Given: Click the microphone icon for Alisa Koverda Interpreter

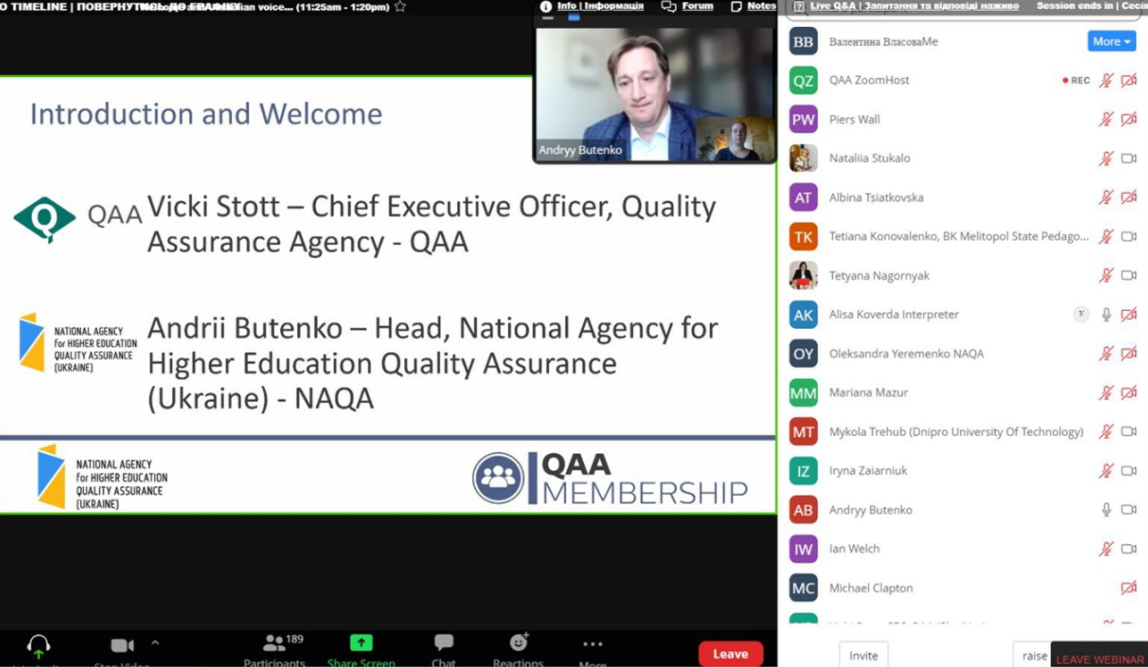Looking at the screenshot, I should pos(1106,315).
